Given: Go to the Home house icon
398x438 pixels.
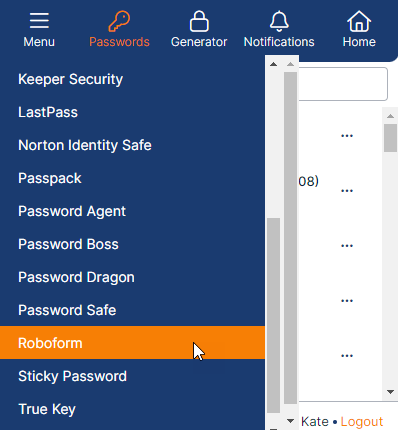Looking at the screenshot, I should [x=359, y=21].
